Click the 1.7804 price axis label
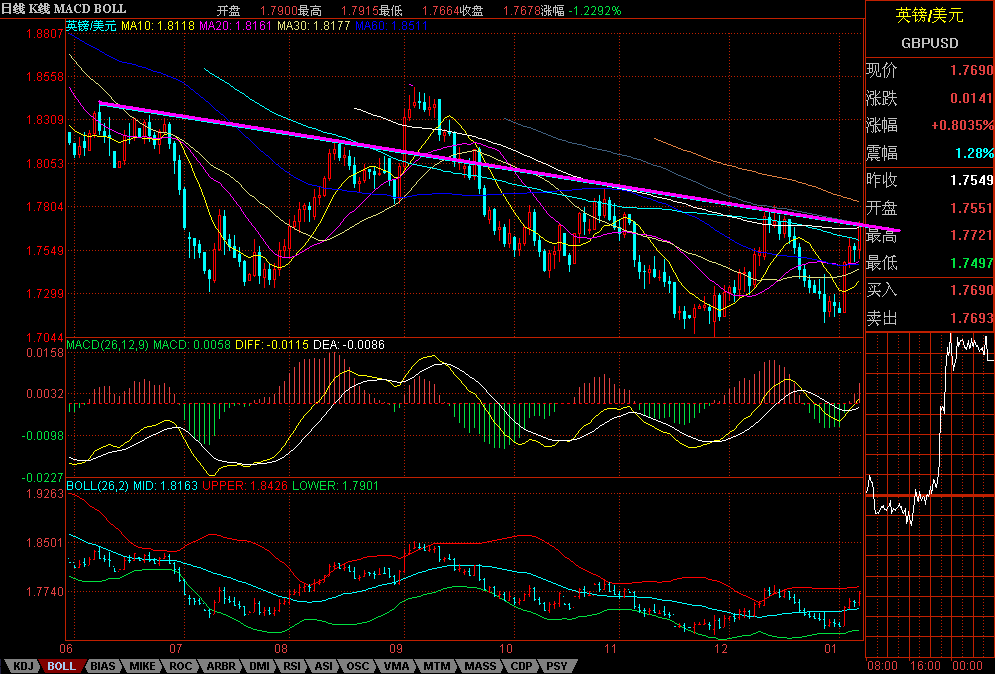 click(x=45, y=206)
